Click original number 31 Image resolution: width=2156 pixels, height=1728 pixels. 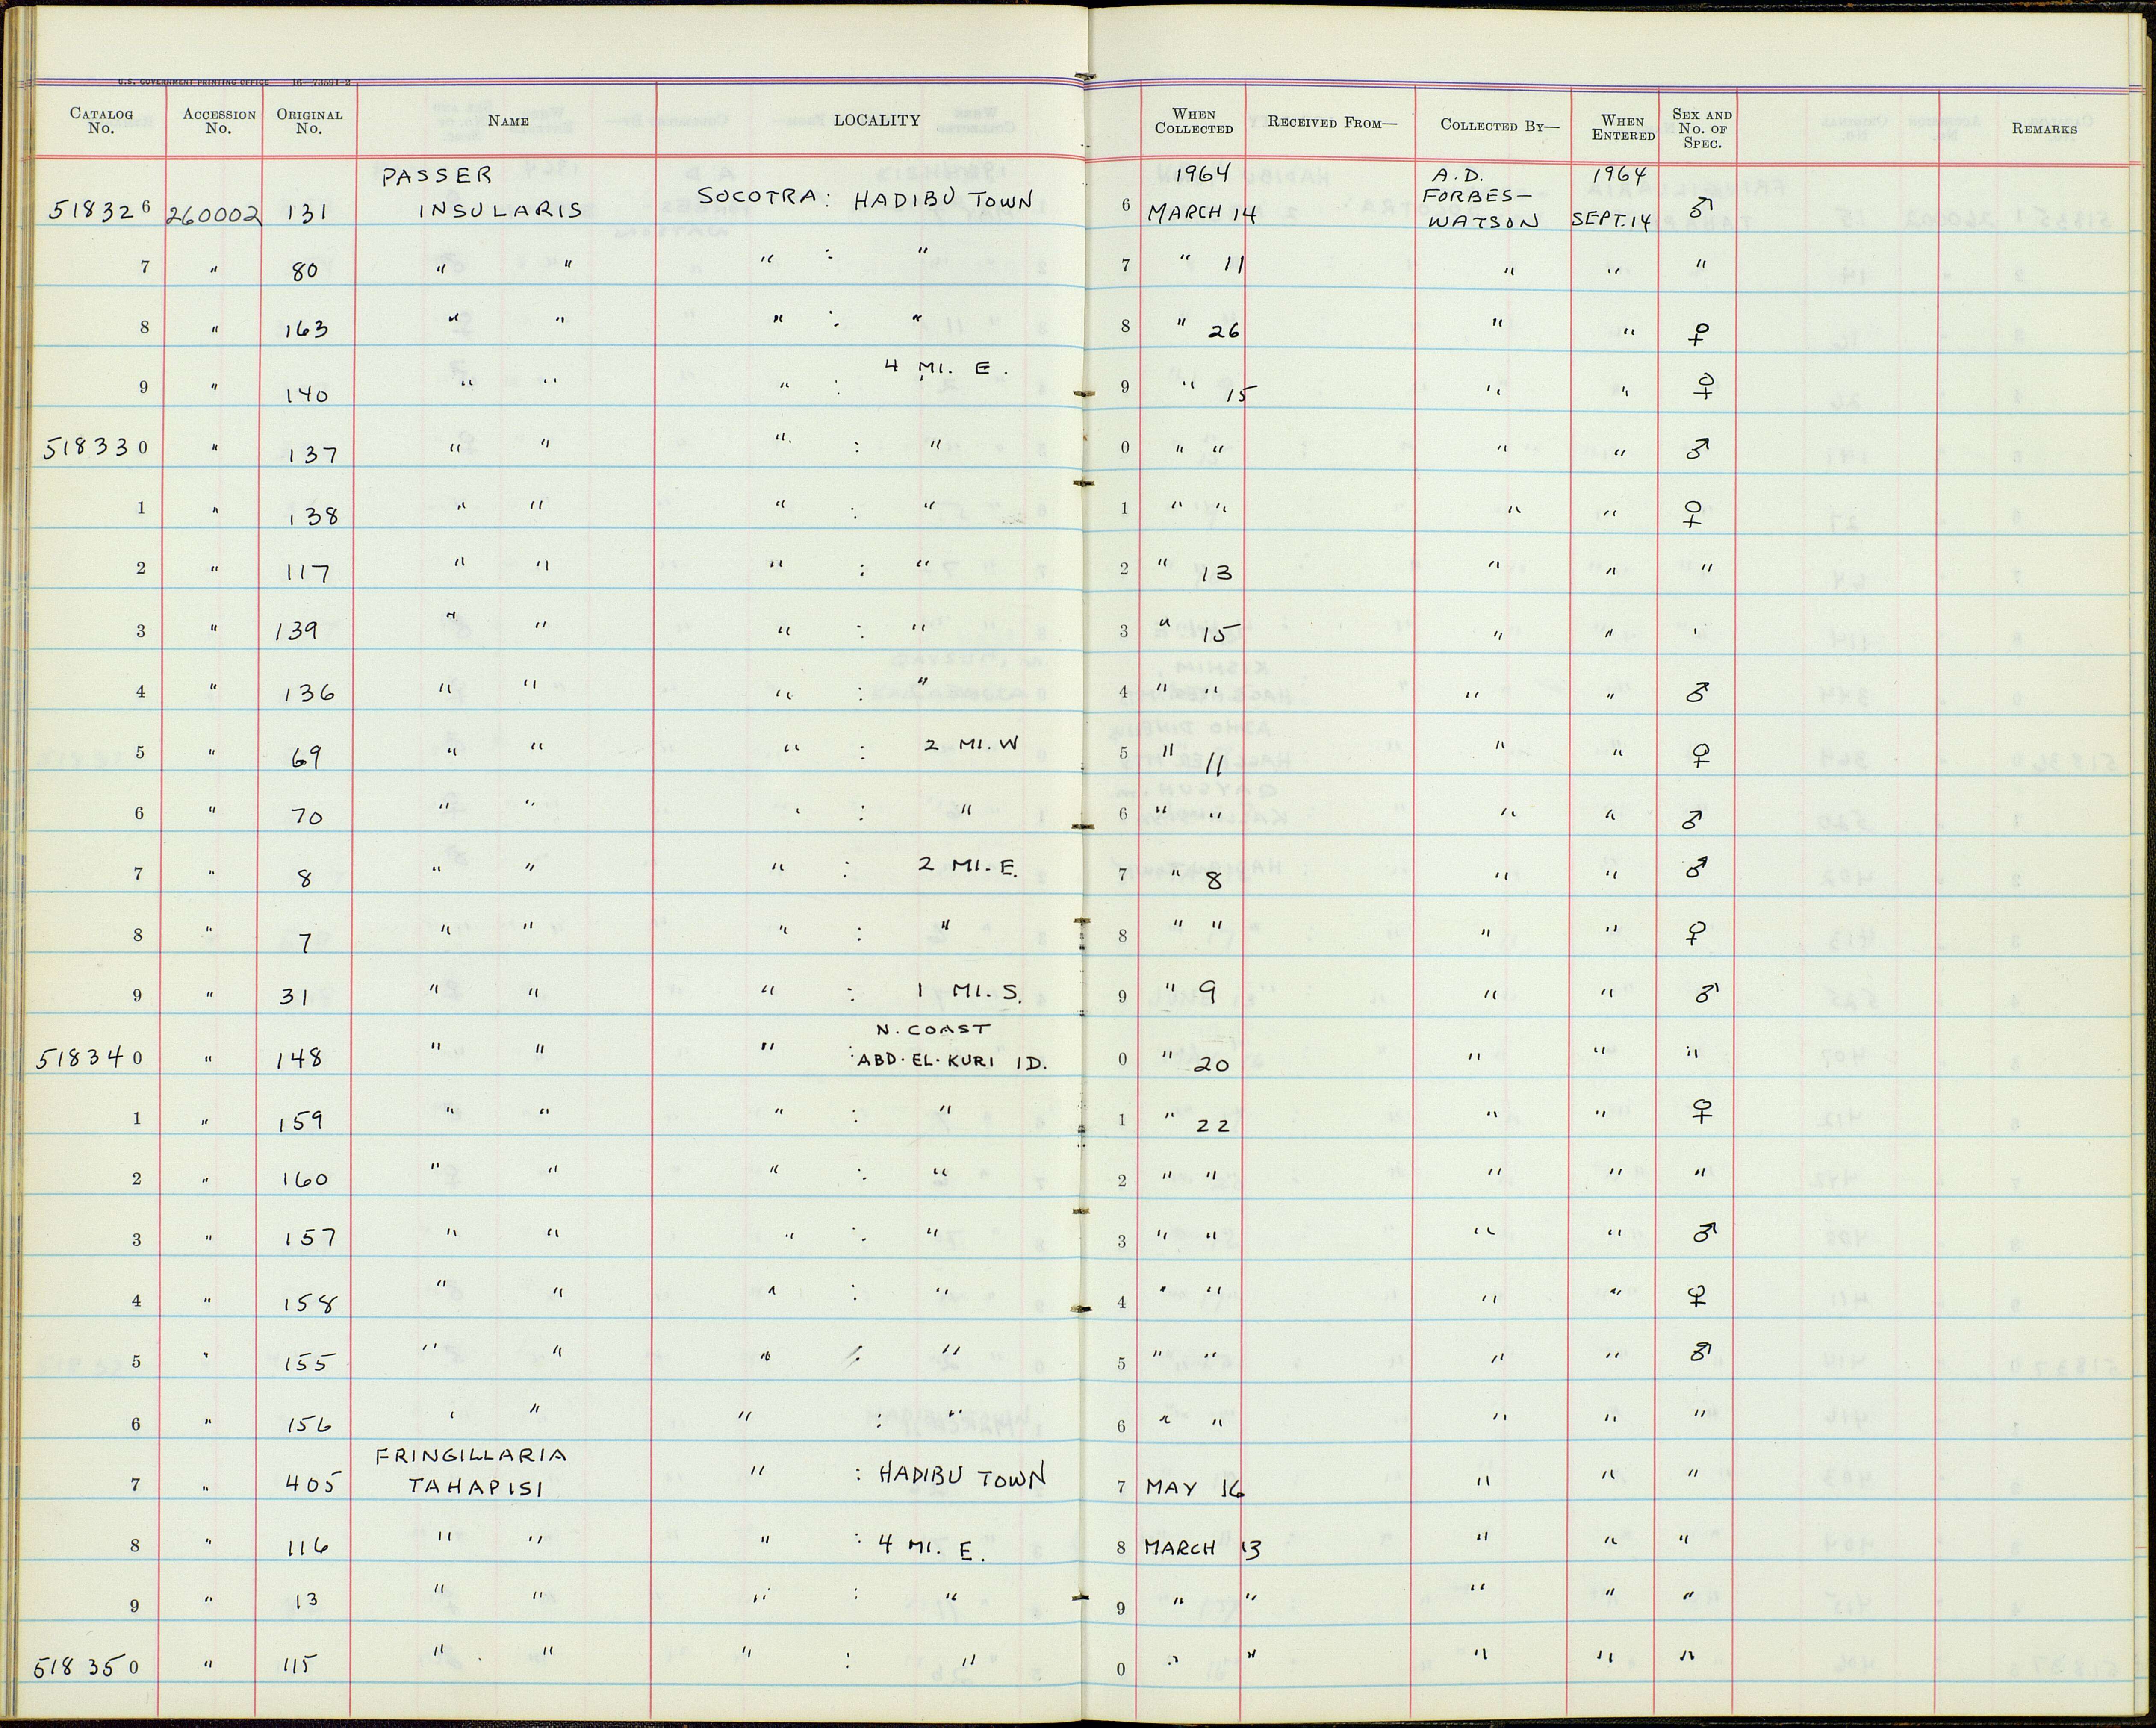tap(294, 996)
